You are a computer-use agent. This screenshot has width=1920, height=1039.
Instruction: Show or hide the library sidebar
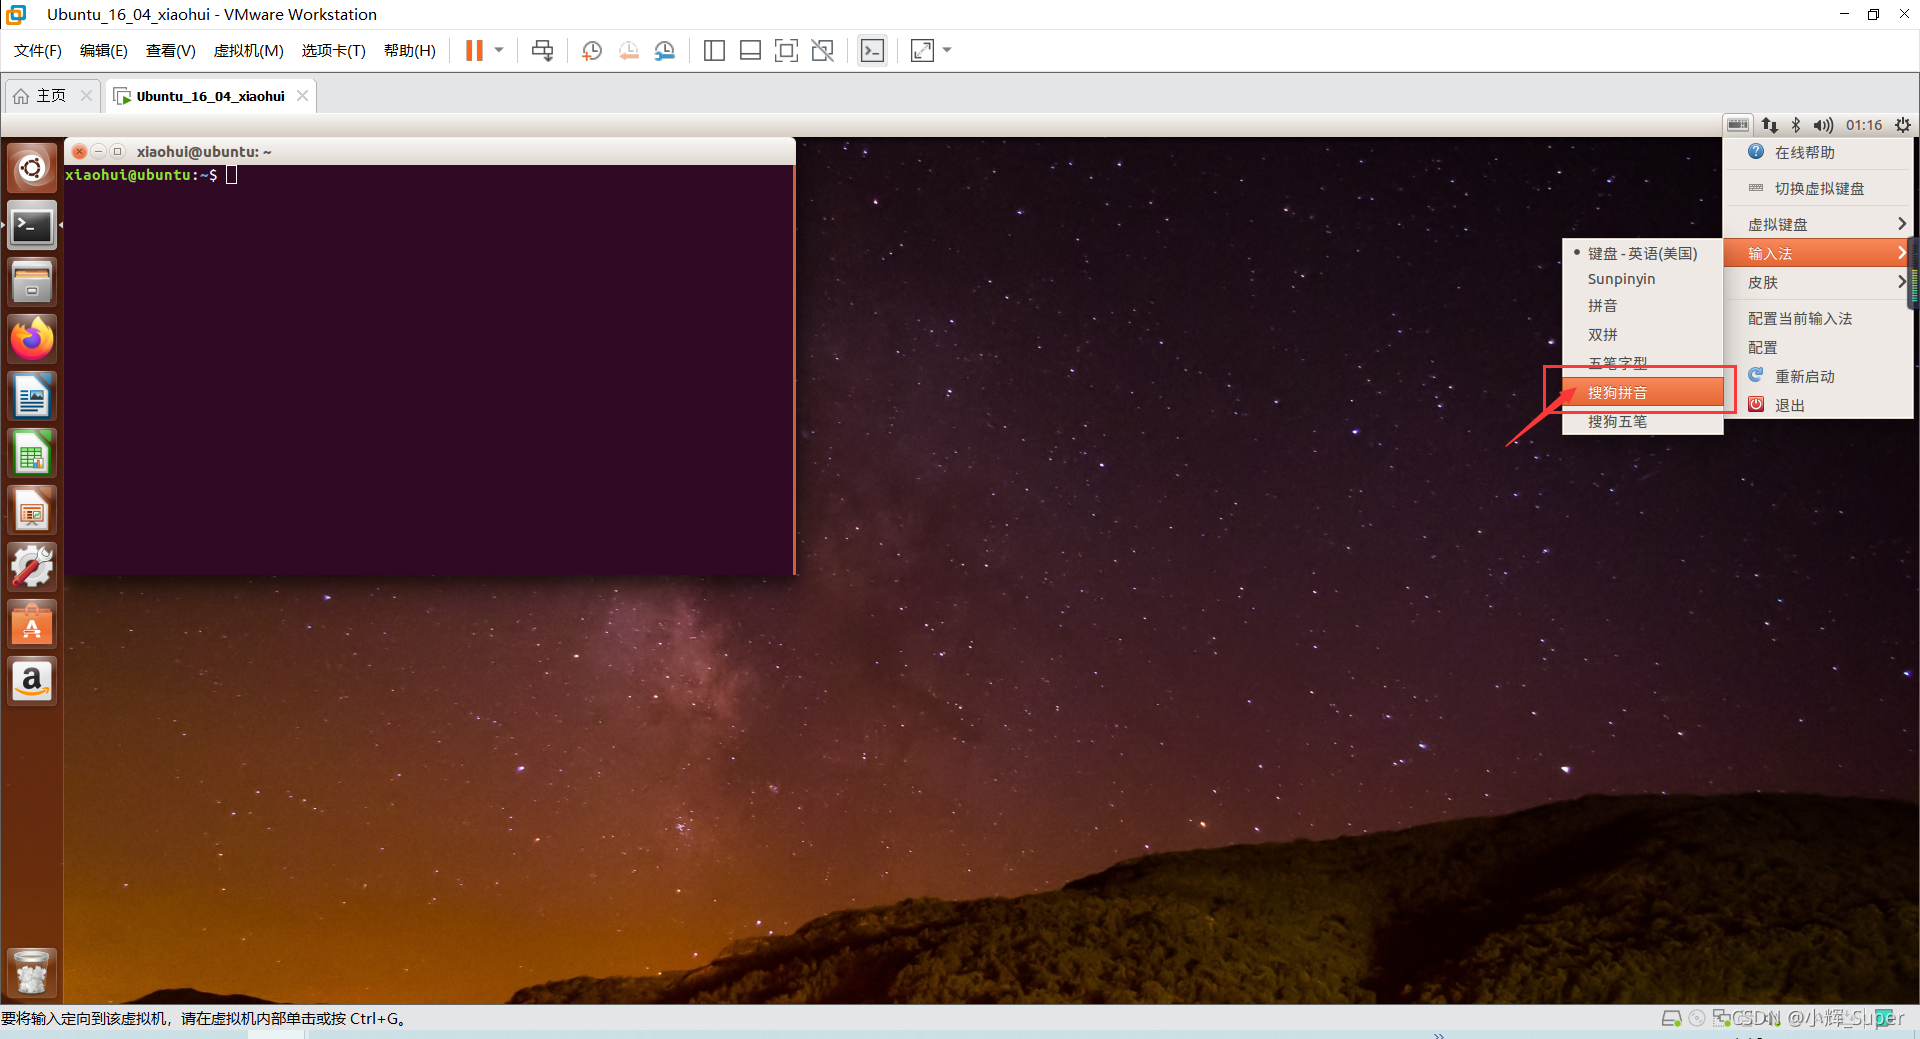(714, 51)
